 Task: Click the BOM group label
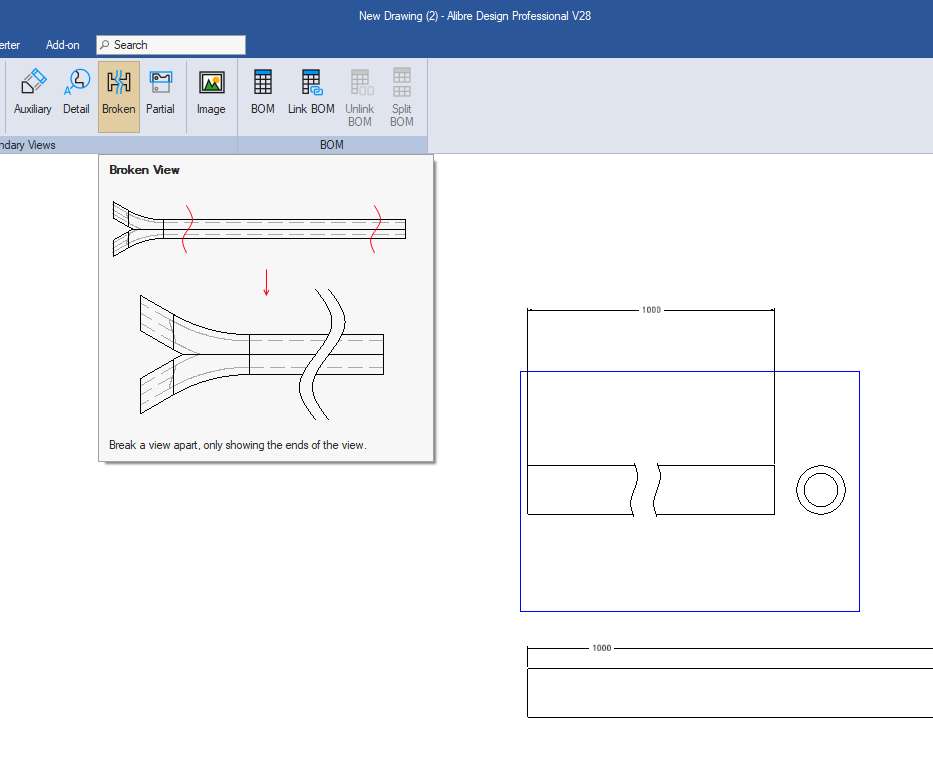(331, 145)
